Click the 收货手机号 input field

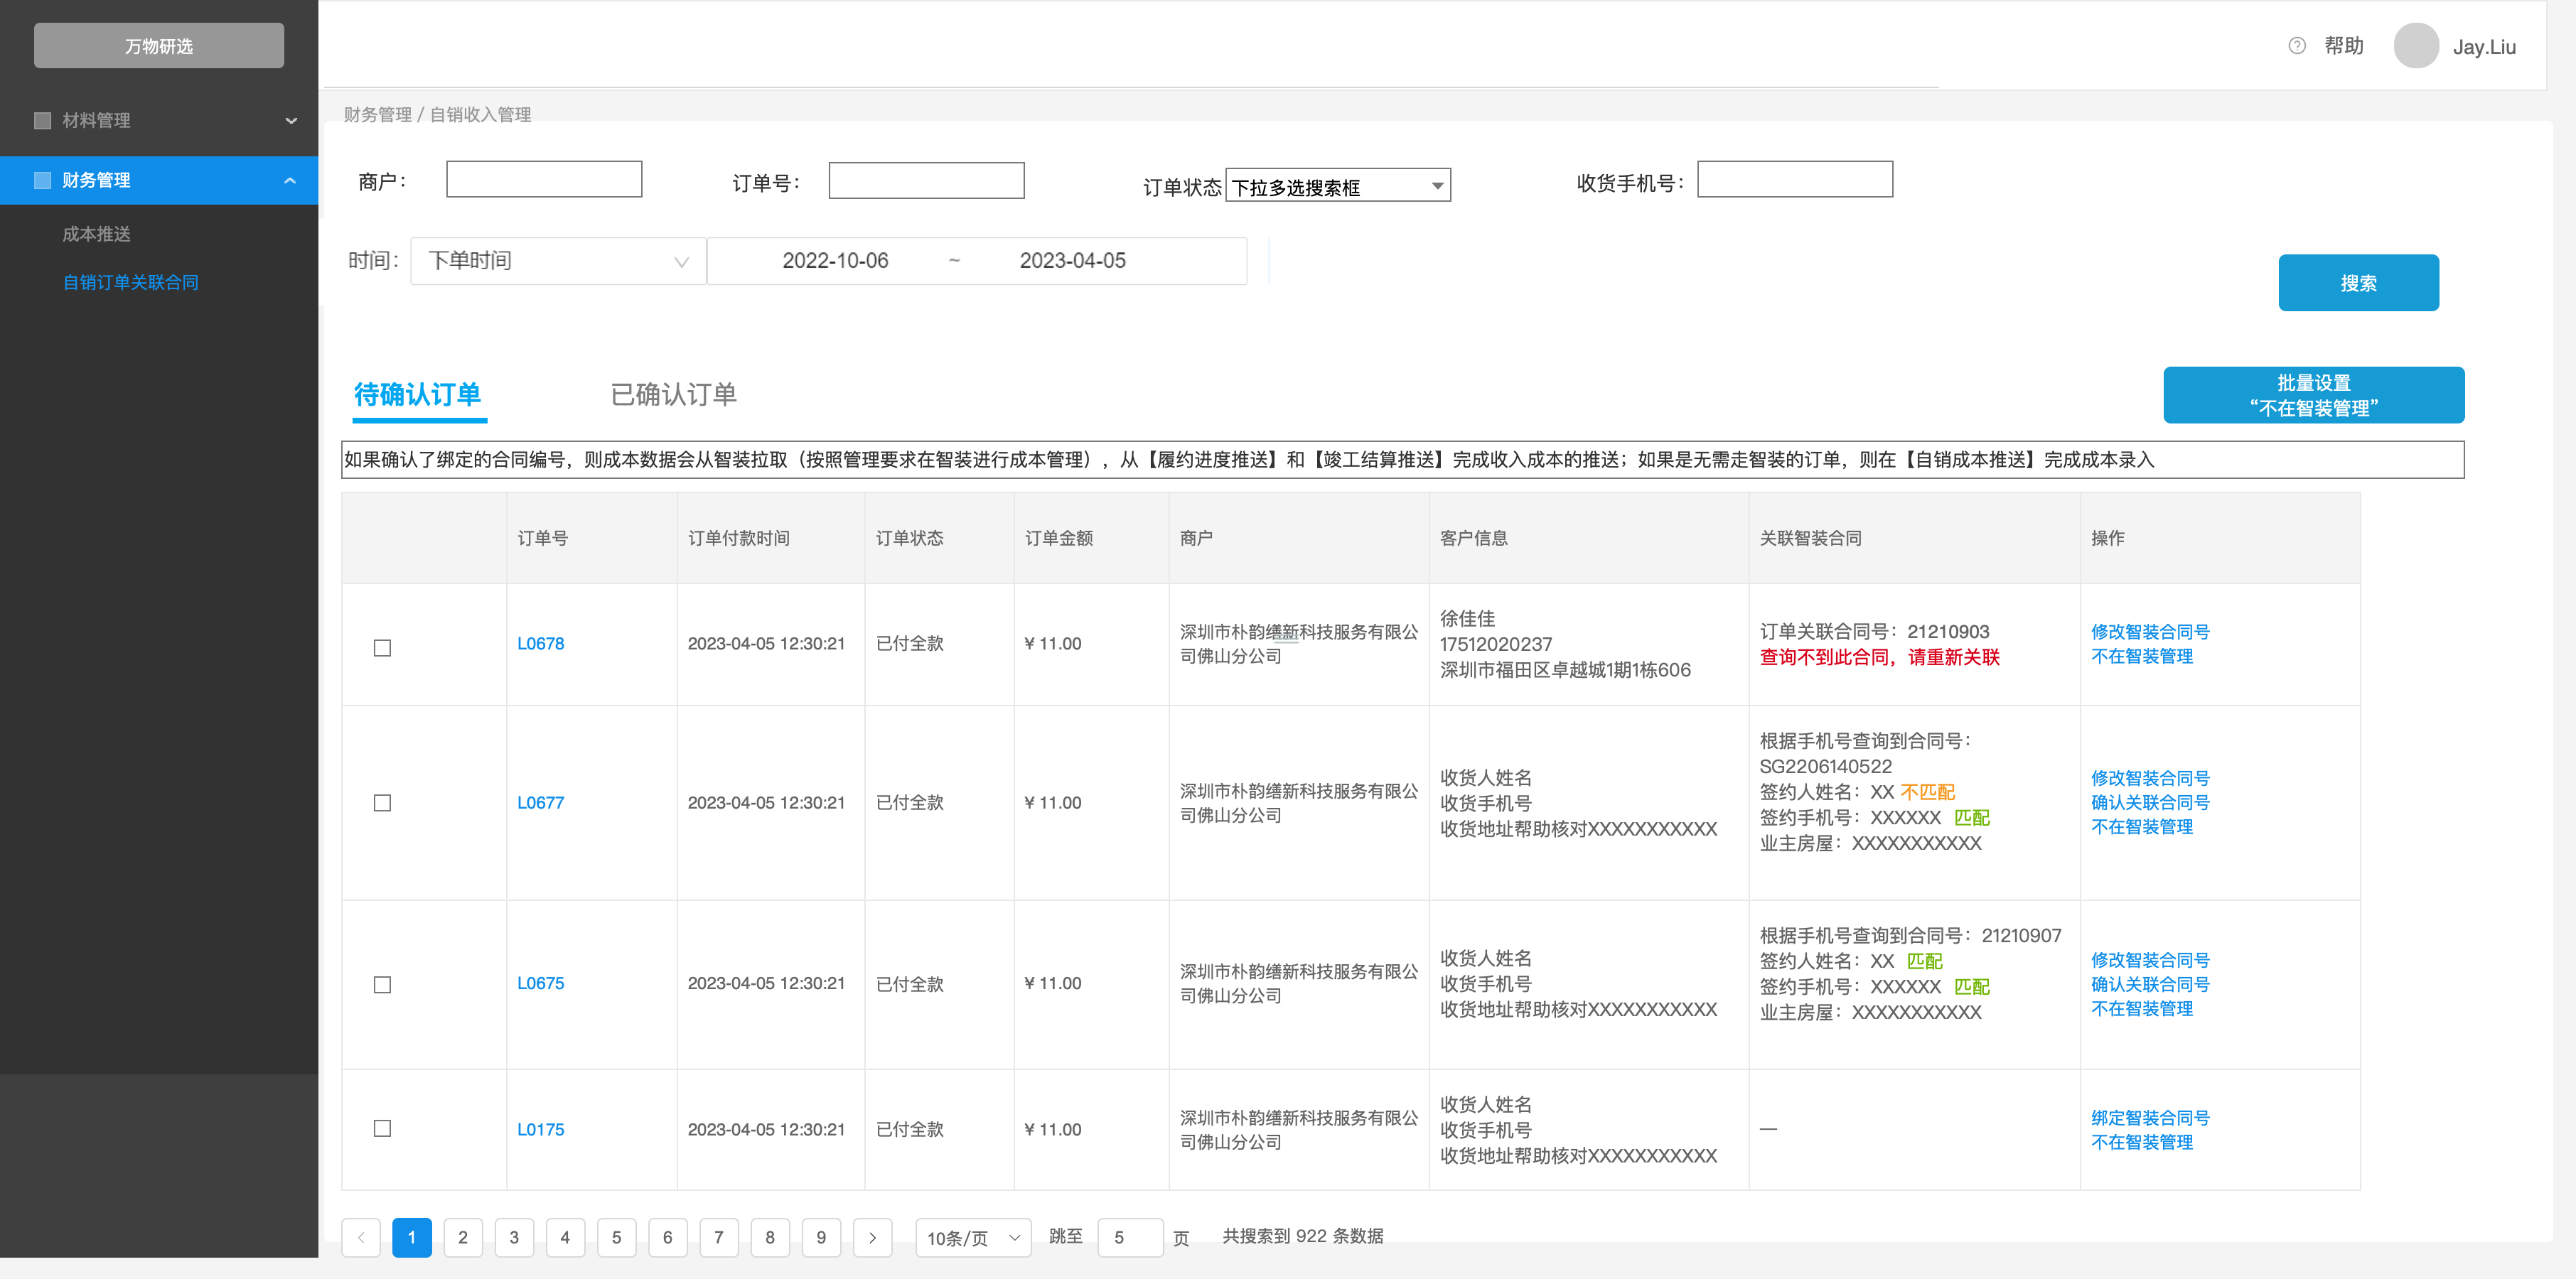pos(1794,180)
